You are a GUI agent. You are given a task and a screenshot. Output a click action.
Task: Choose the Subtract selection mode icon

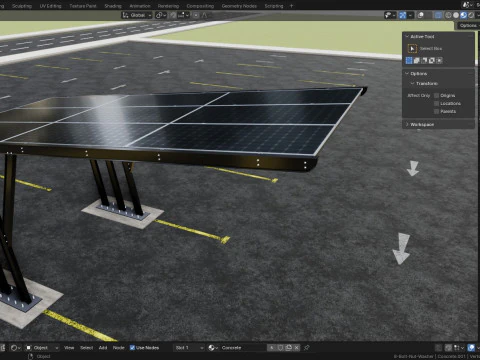pyautogui.click(x=424, y=60)
